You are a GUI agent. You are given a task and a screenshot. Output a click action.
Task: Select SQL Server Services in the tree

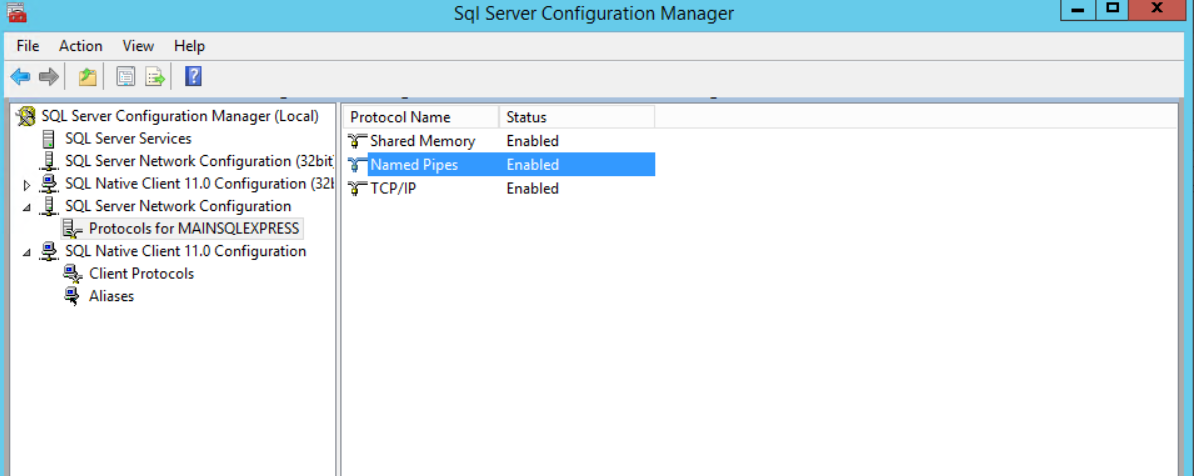pyautogui.click(x=128, y=139)
